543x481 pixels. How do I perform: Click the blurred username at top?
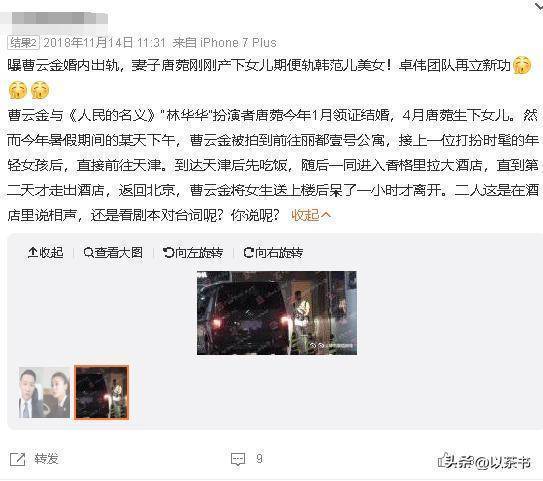pos(57,20)
